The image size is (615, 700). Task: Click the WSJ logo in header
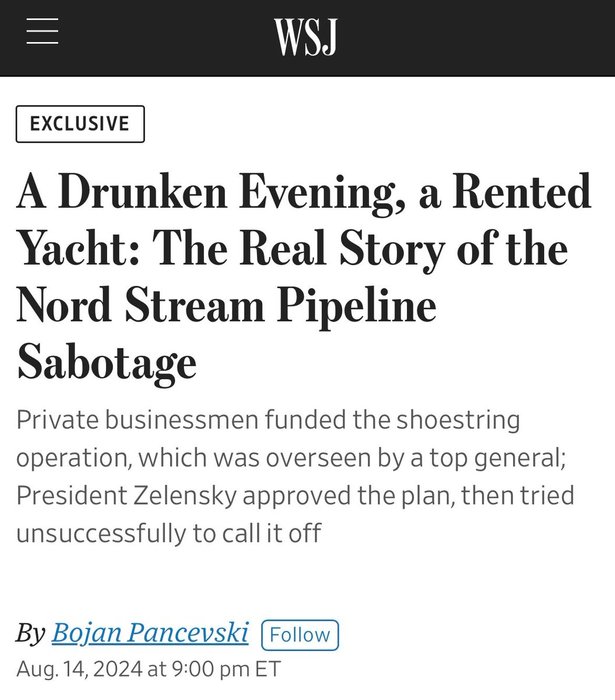[305, 37]
